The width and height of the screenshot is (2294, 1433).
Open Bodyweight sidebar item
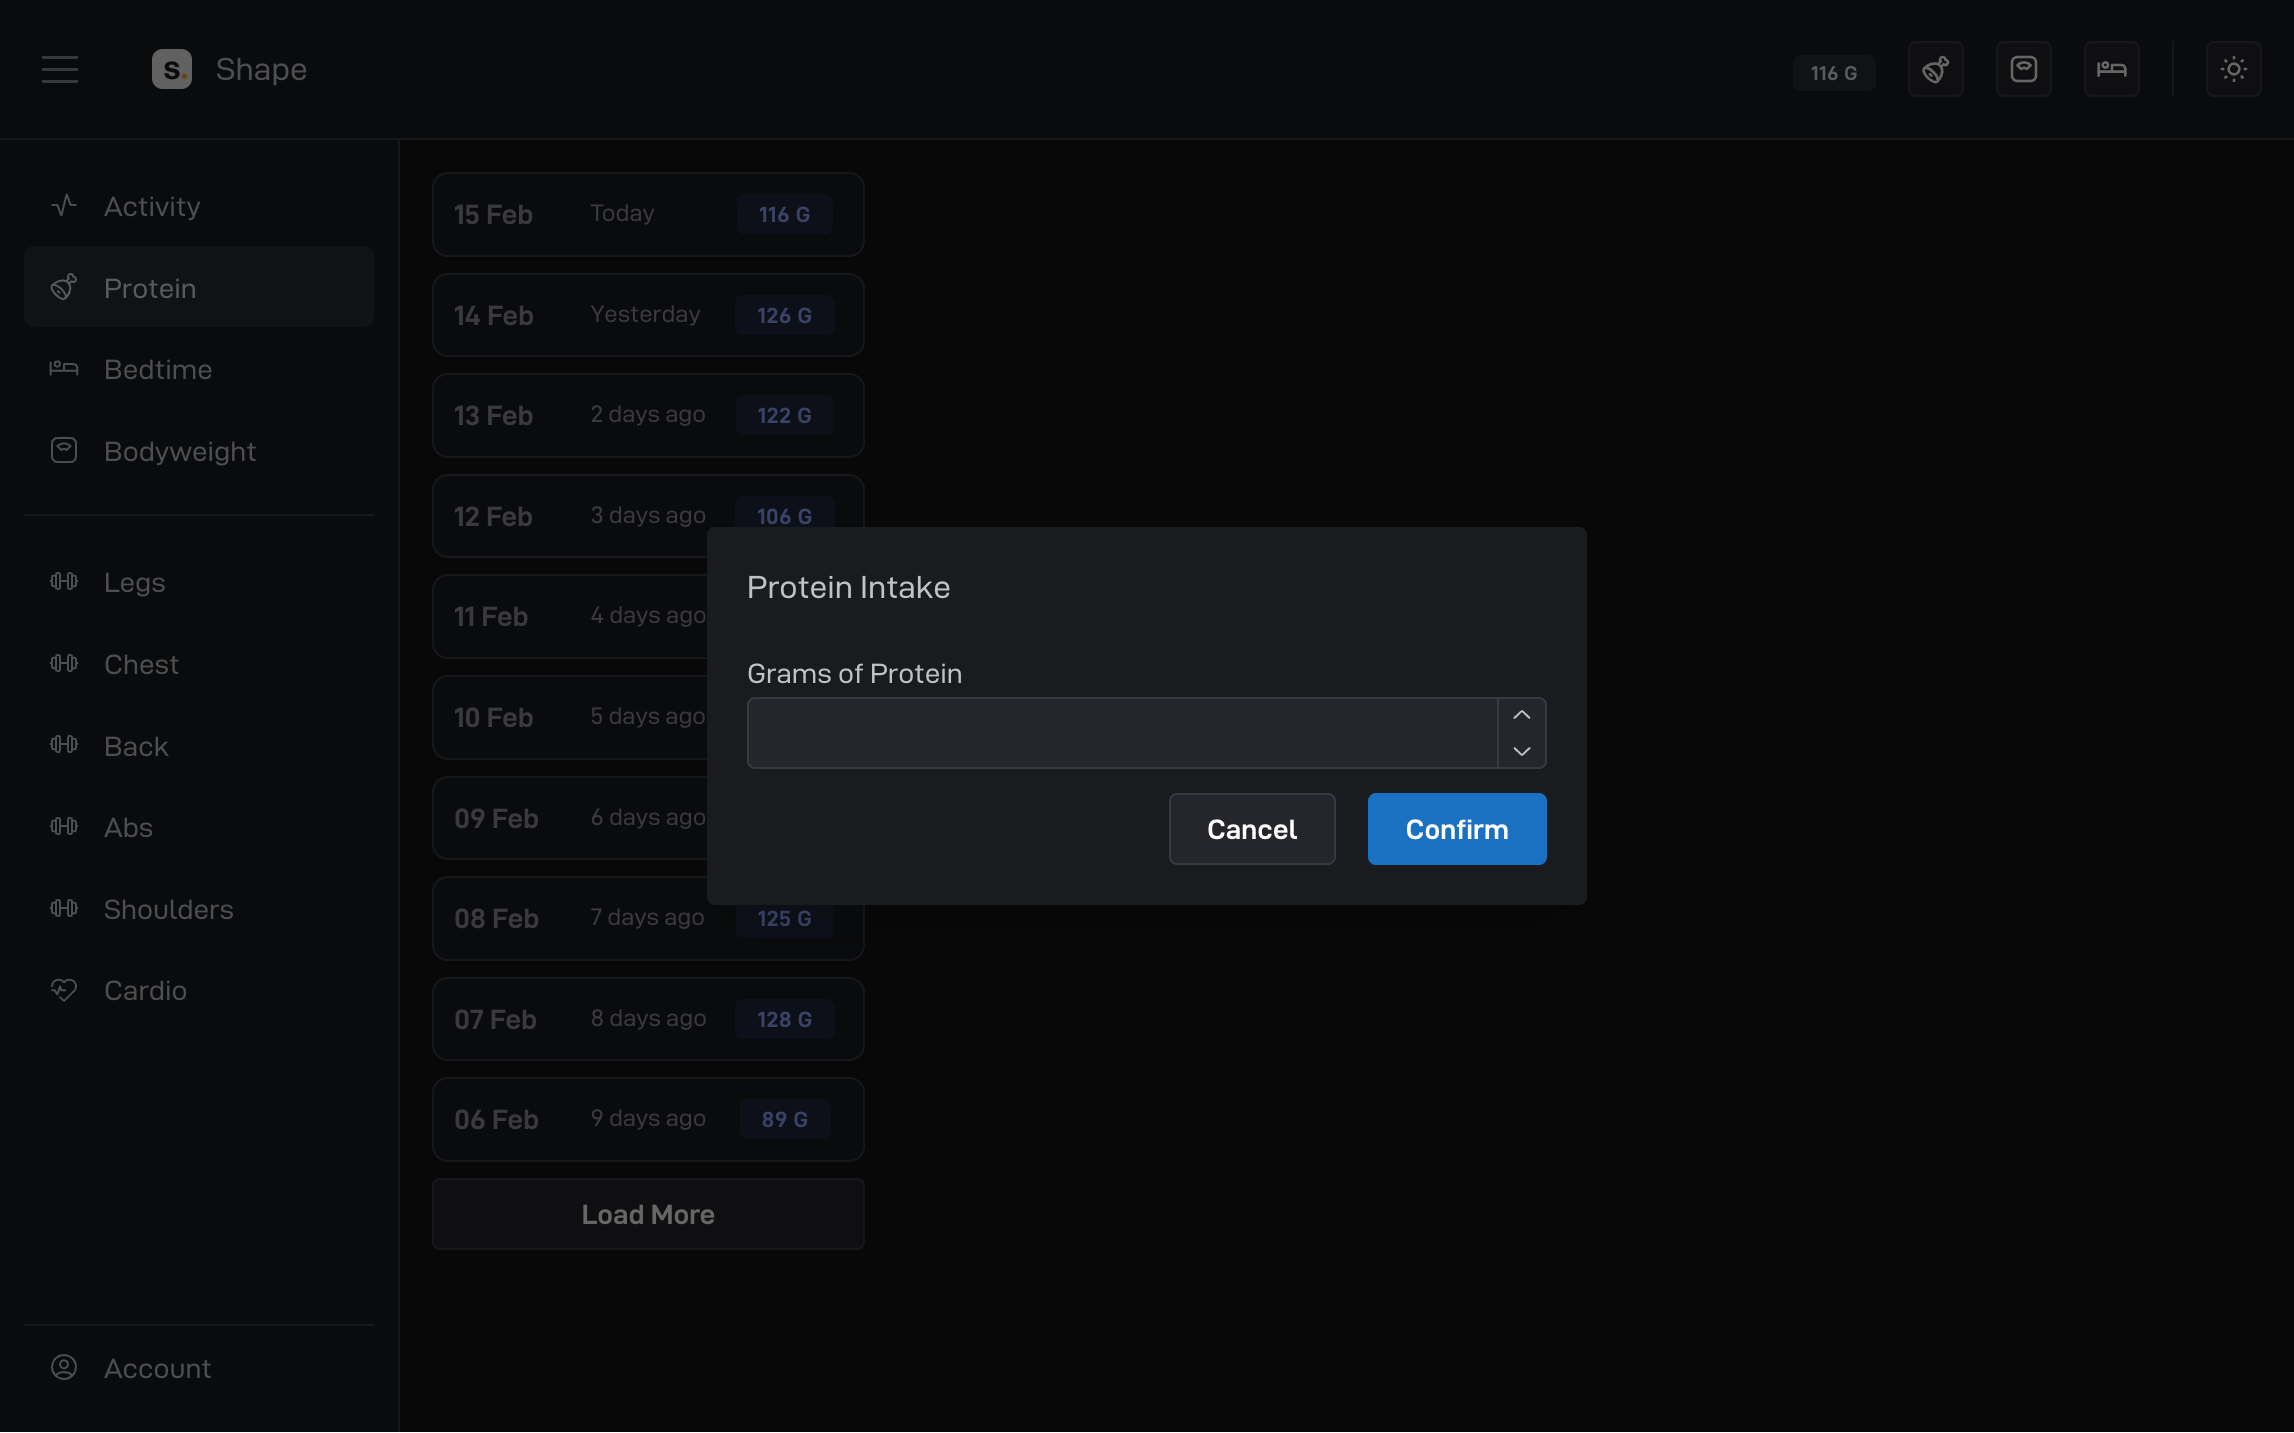(x=180, y=451)
